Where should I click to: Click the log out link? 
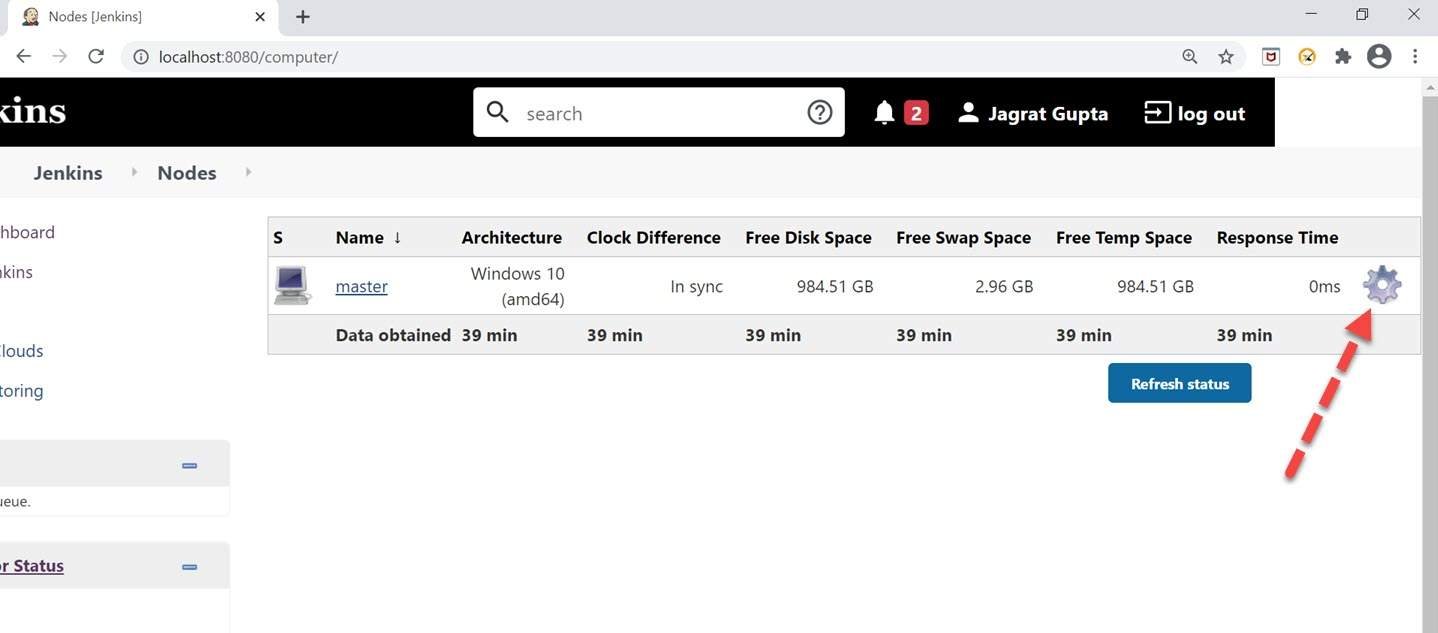[1211, 114]
